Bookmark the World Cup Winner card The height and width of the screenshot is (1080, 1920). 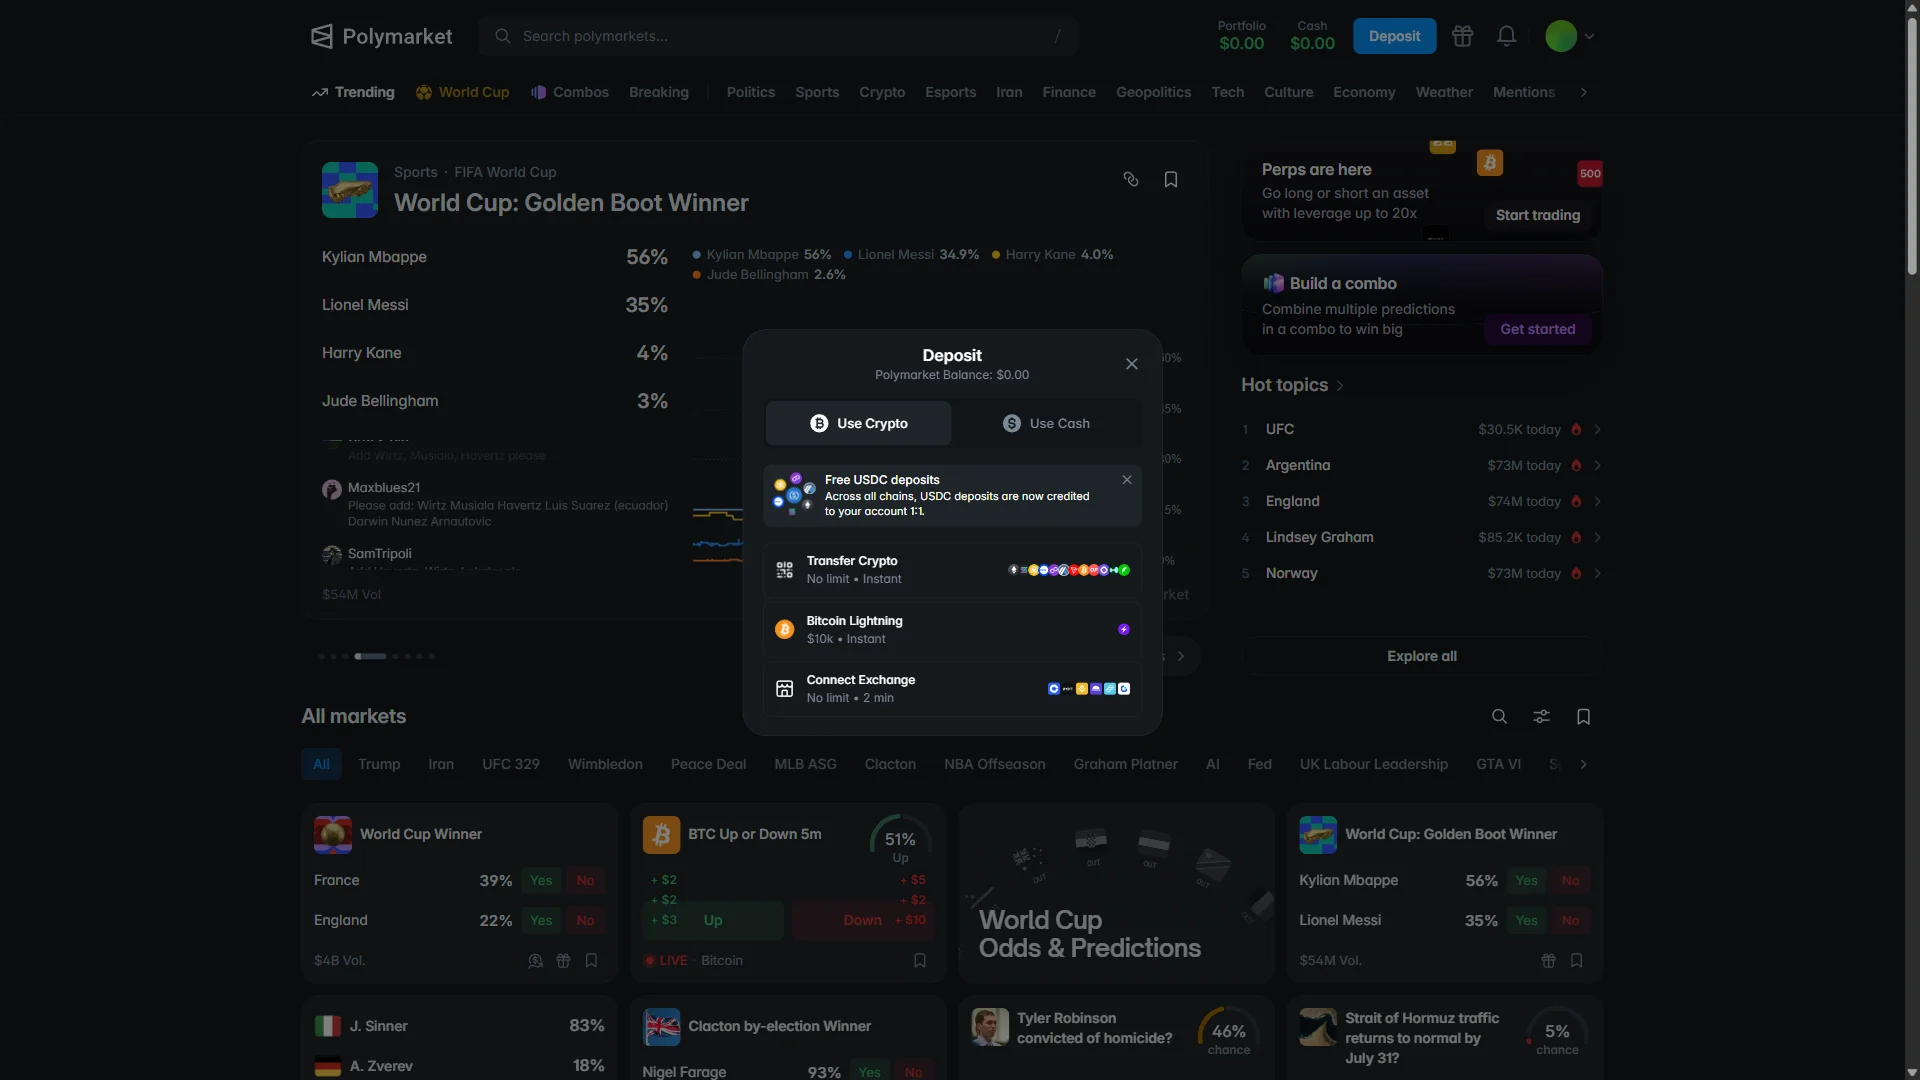(591, 960)
